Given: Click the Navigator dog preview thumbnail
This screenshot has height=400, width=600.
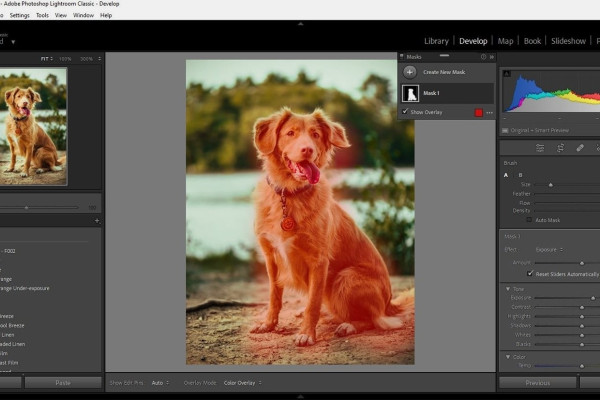Looking at the screenshot, I should (33, 126).
